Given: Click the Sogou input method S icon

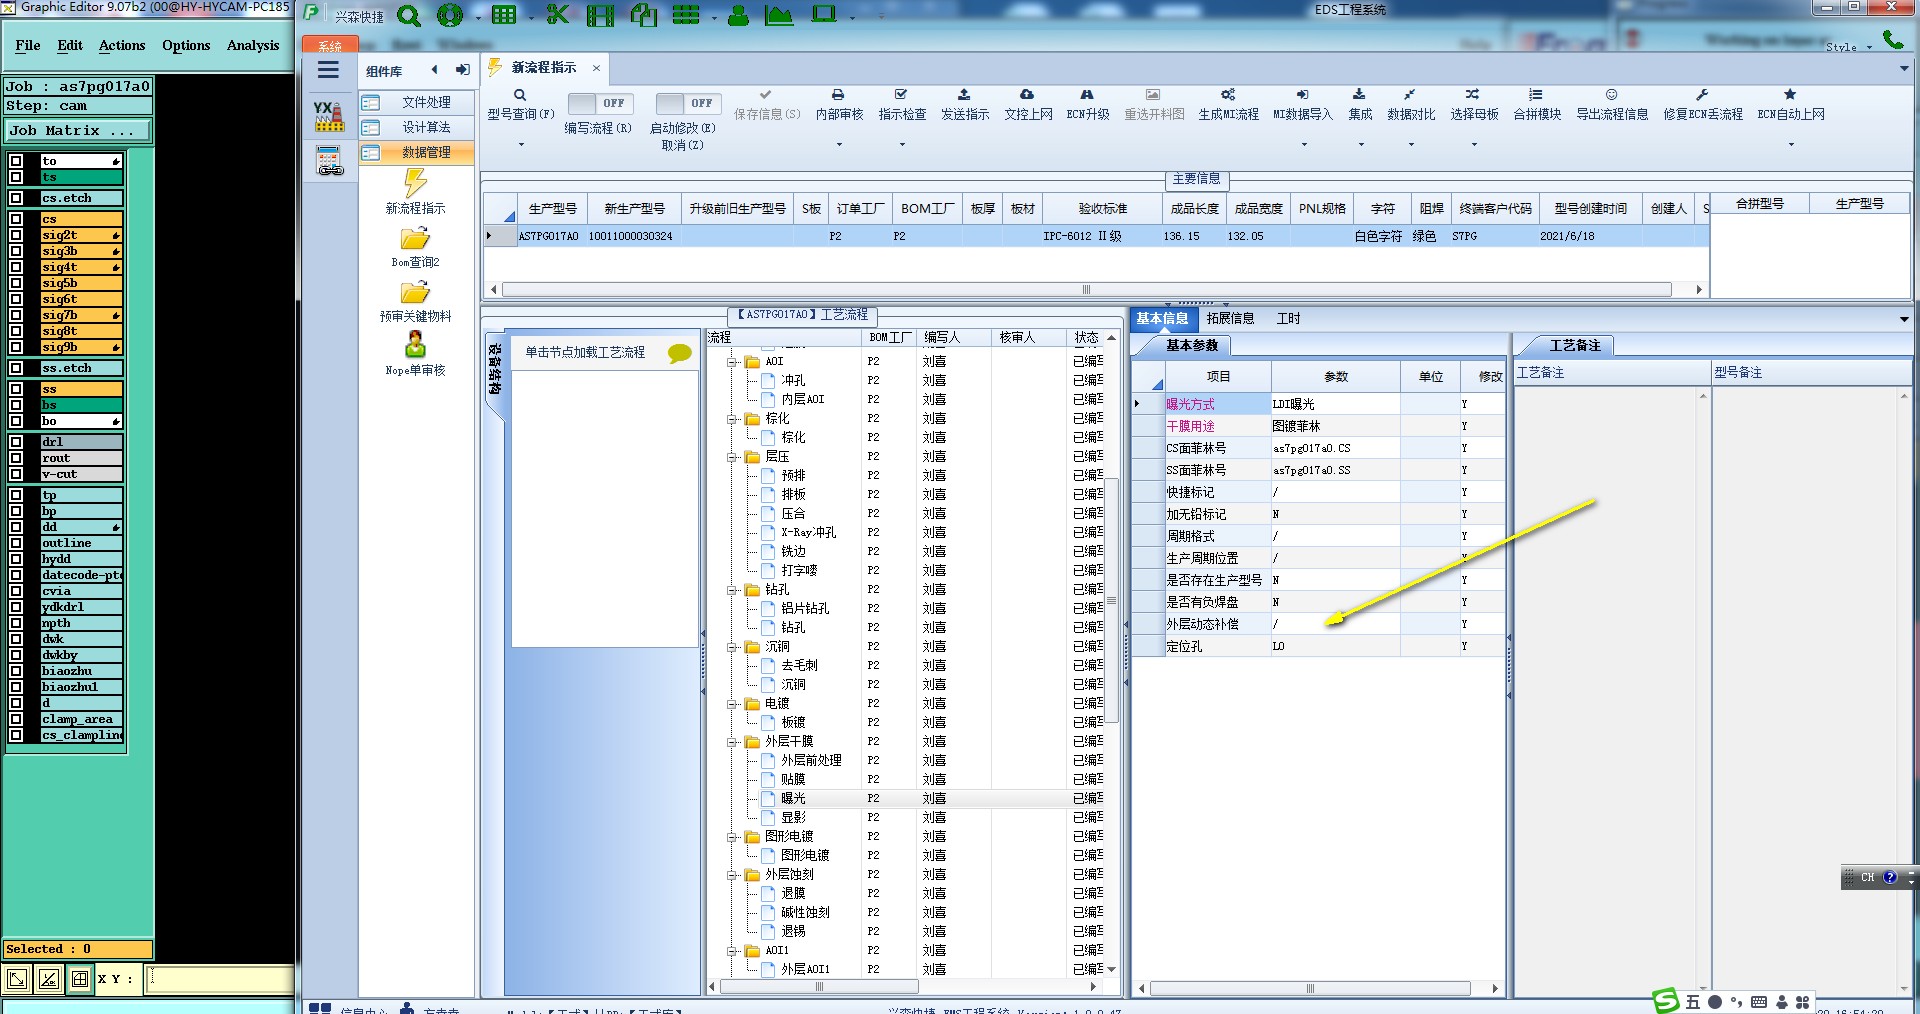Looking at the screenshot, I should 1666,1001.
